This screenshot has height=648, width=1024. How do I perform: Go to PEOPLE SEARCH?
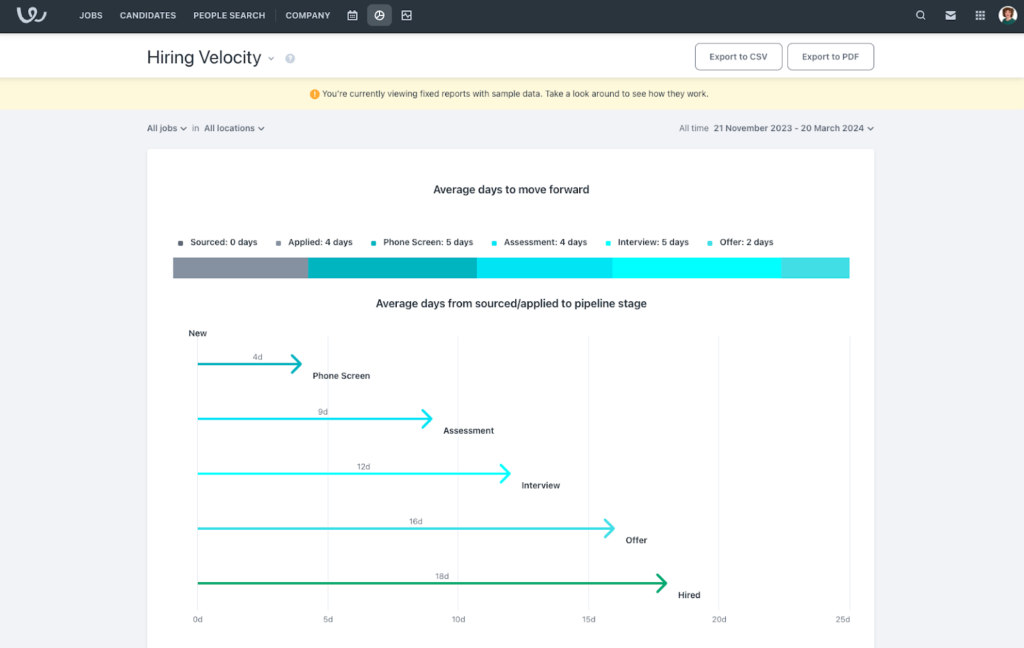pos(229,15)
